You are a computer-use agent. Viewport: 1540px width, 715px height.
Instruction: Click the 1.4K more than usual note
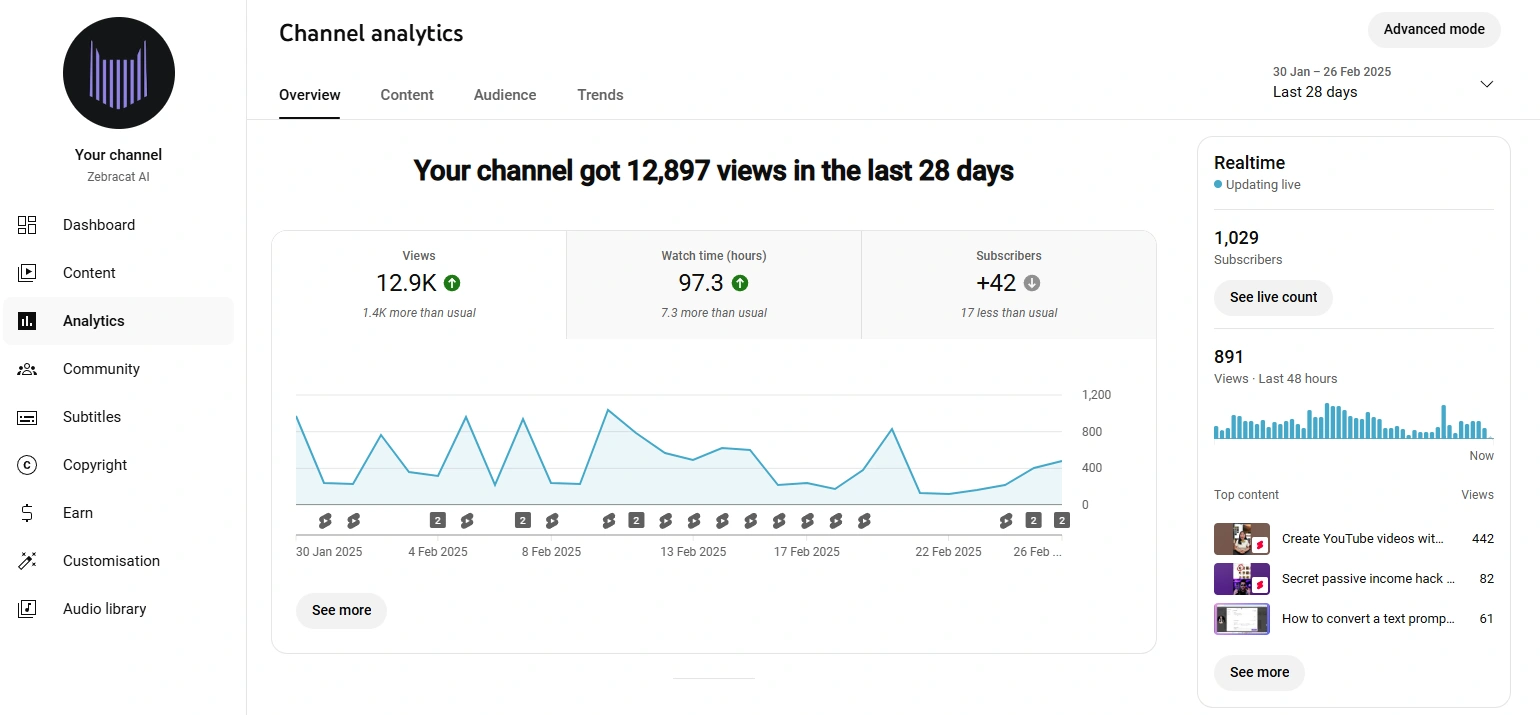click(419, 313)
